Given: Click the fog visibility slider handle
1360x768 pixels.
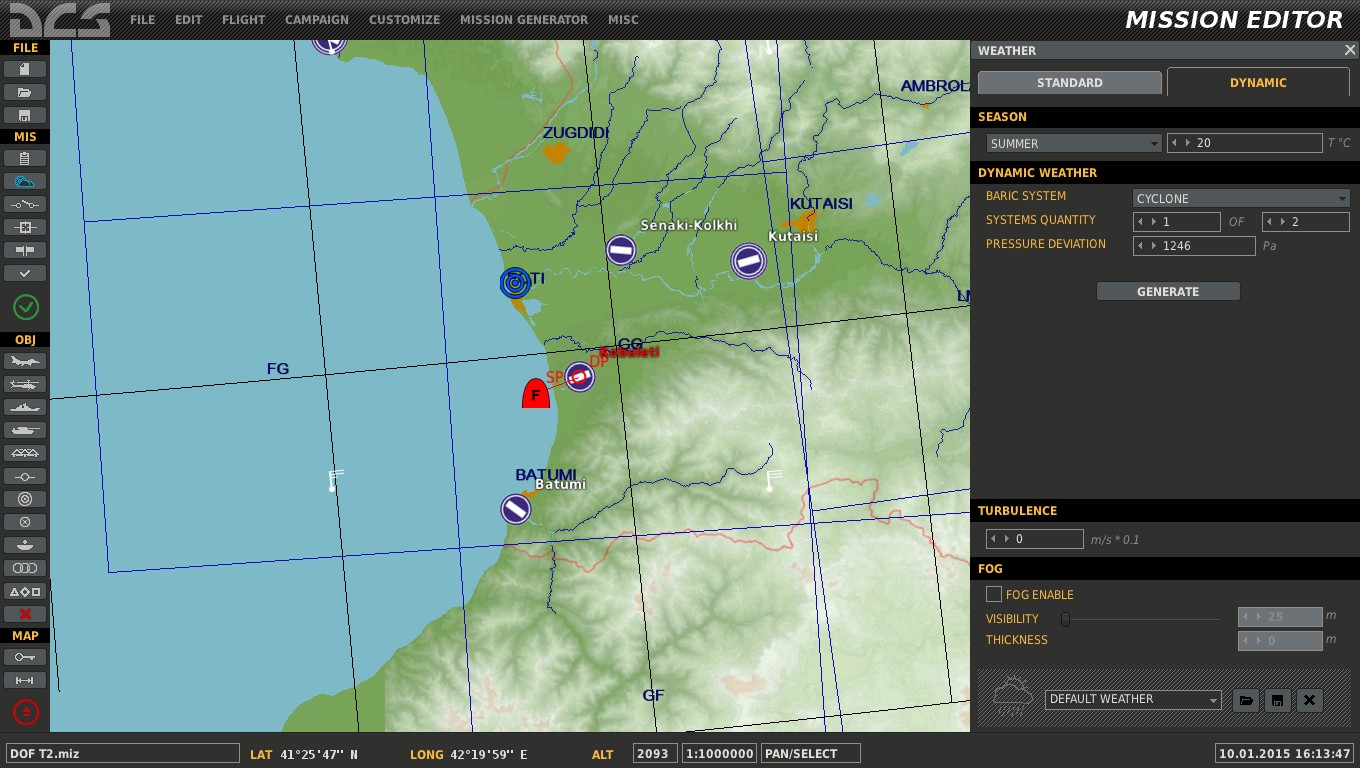Looking at the screenshot, I should click(x=1065, y=619).
